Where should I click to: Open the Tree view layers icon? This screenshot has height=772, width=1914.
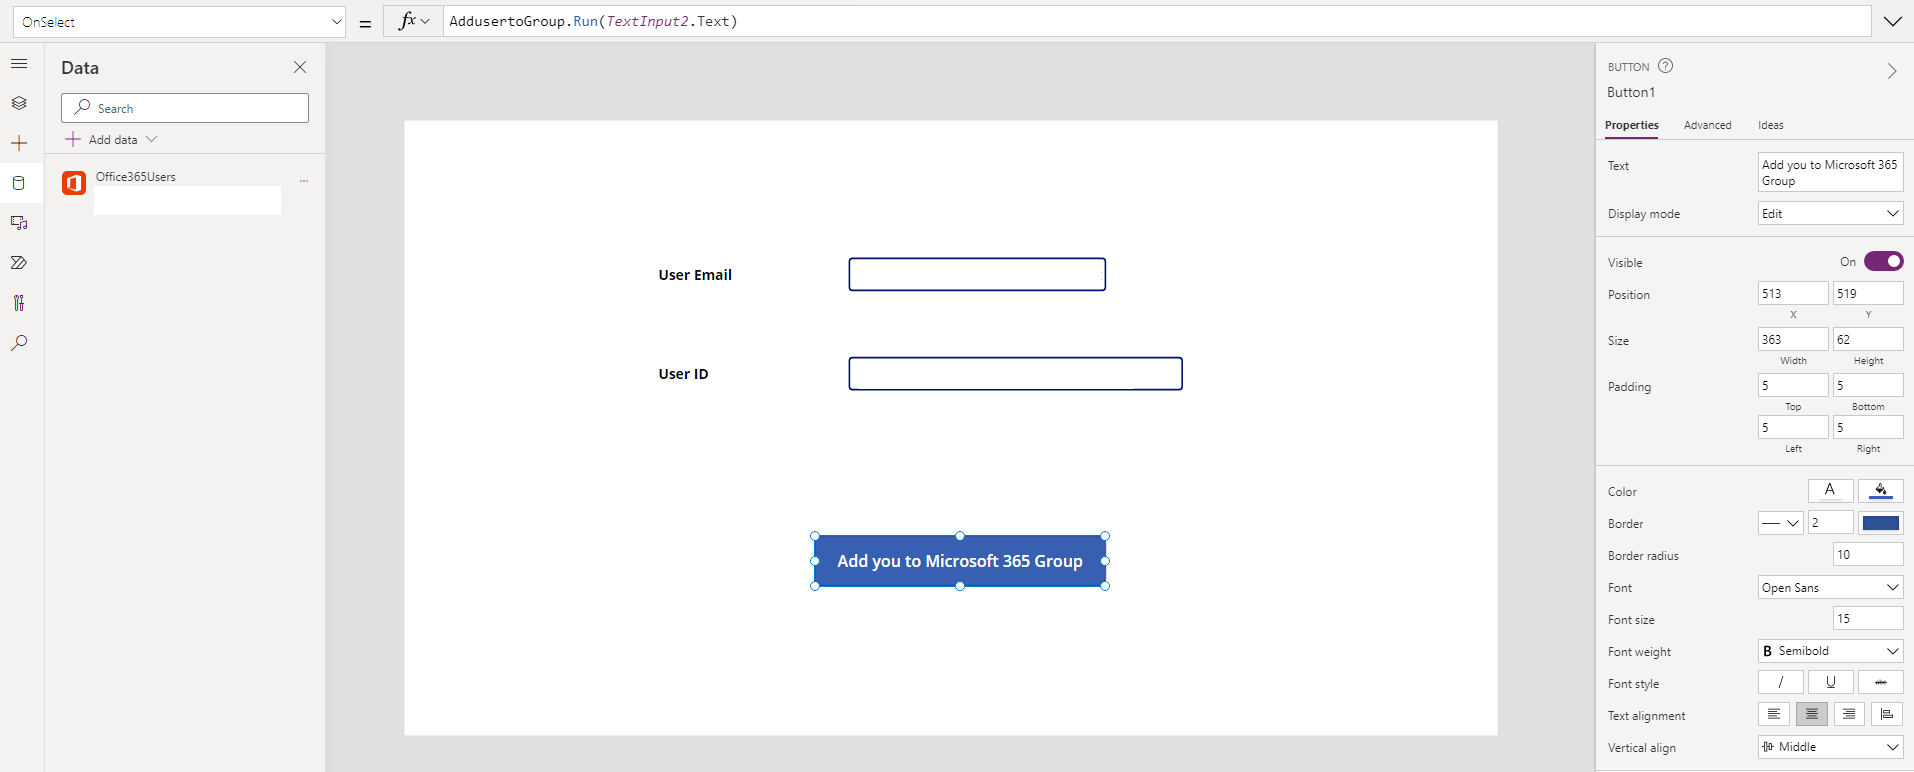(x=19, y=103)
